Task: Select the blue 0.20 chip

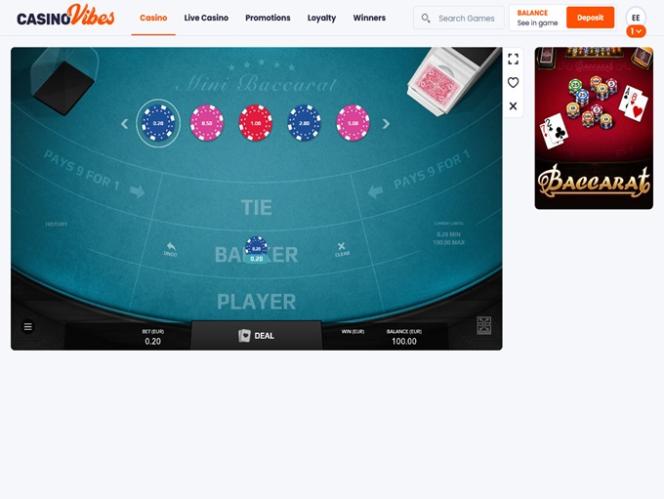Action: 158,123
